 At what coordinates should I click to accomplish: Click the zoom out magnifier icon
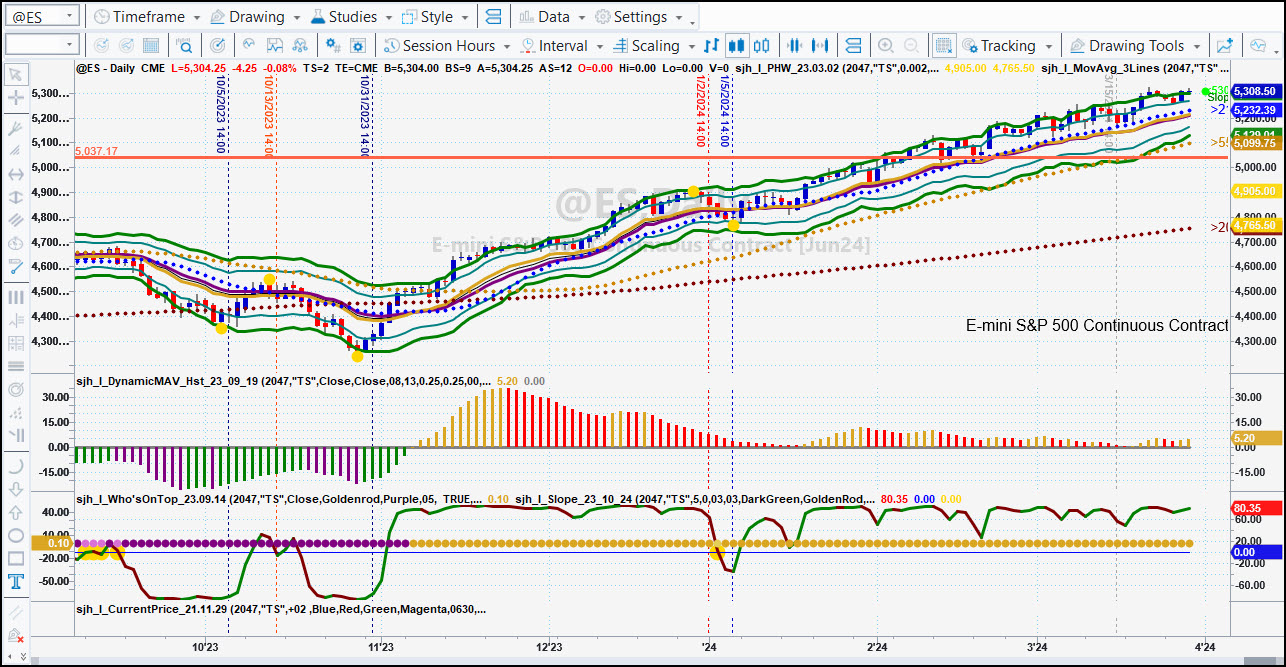(x=910, y=45)
